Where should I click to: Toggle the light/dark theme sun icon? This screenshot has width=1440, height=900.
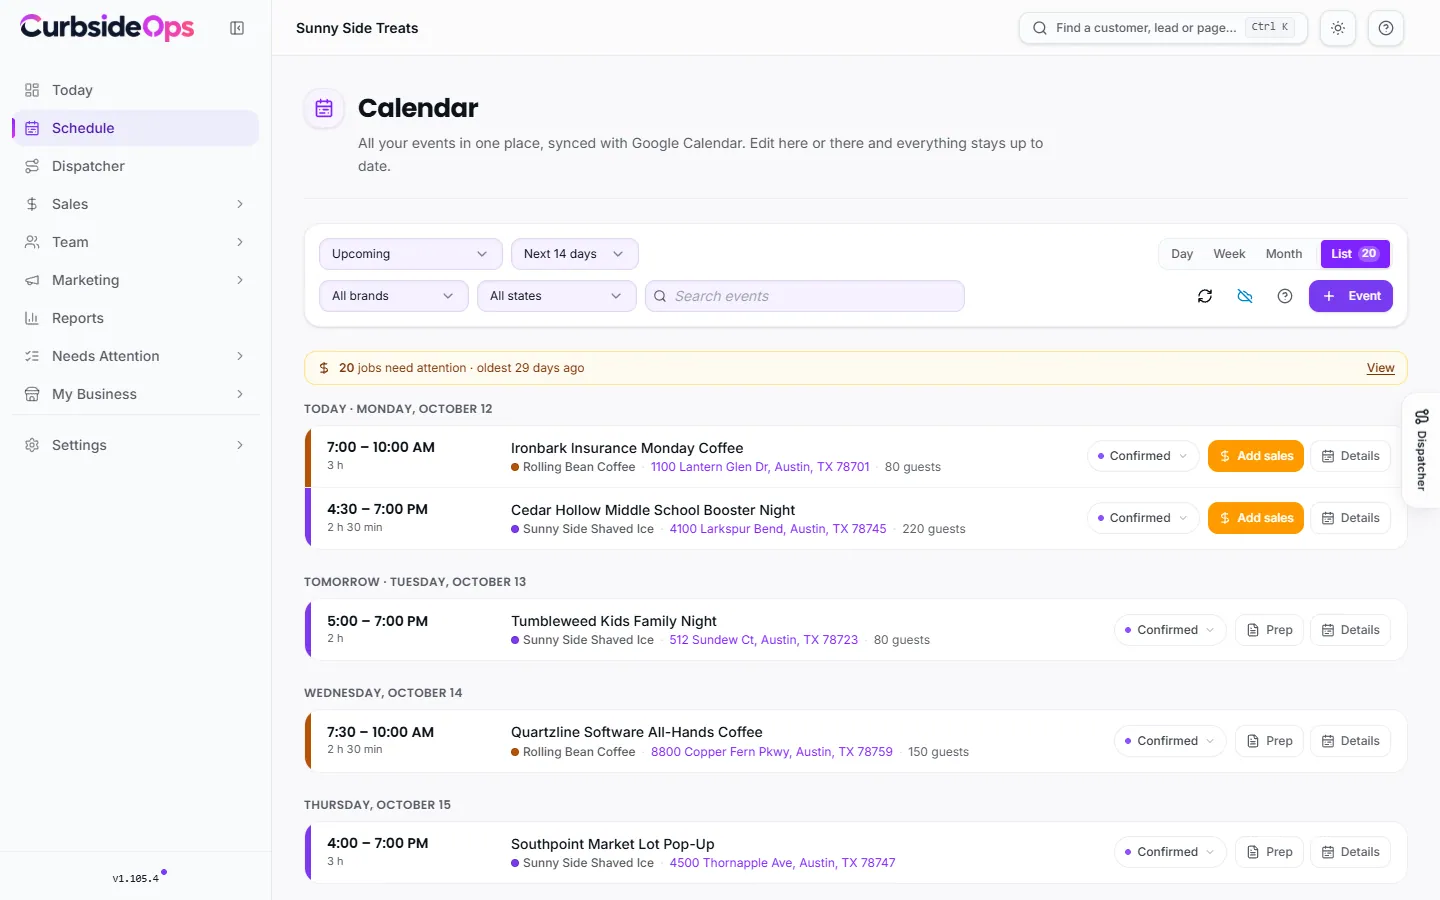coord(1338,28)
